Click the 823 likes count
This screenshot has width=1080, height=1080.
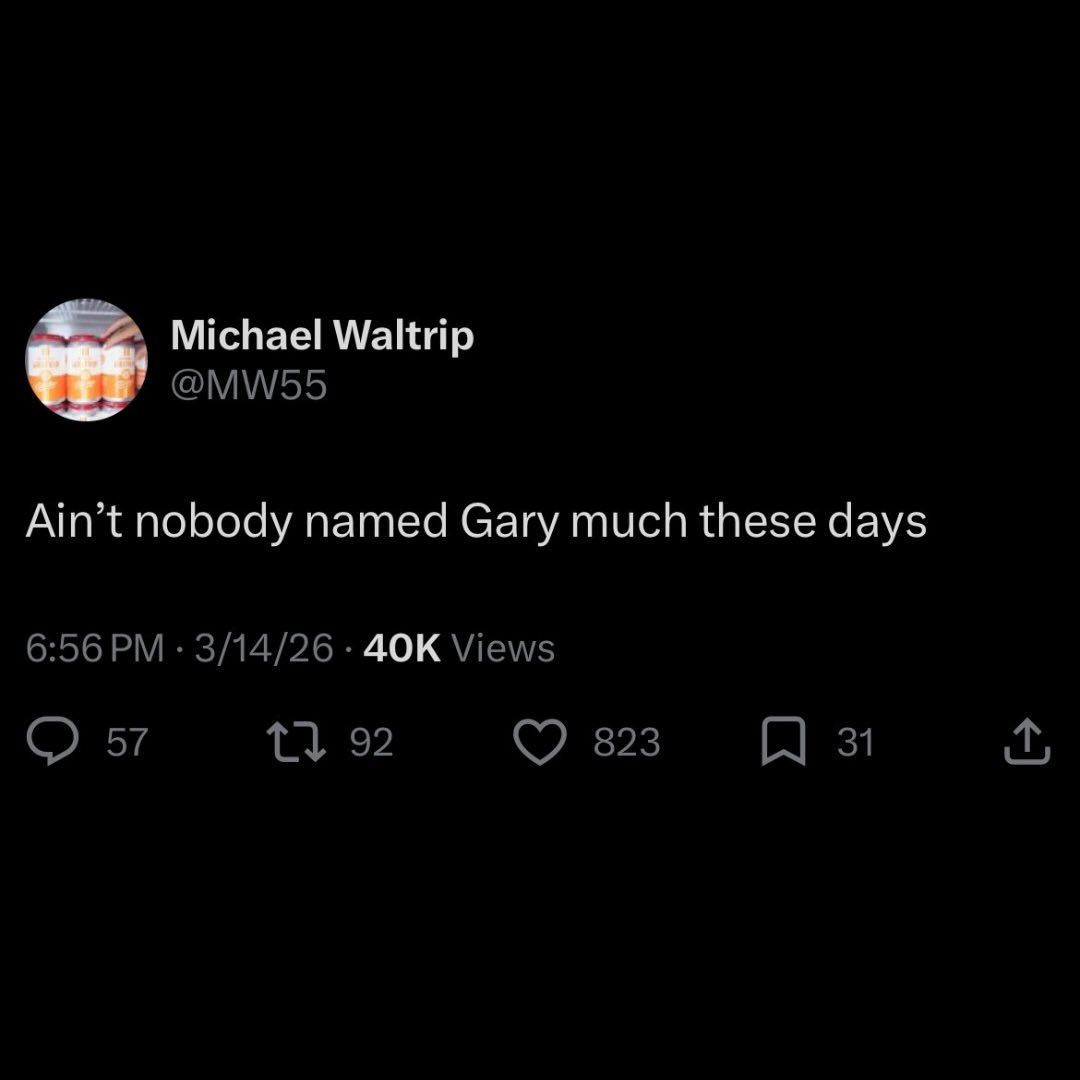pyautogui.click(x=627, y=742)
